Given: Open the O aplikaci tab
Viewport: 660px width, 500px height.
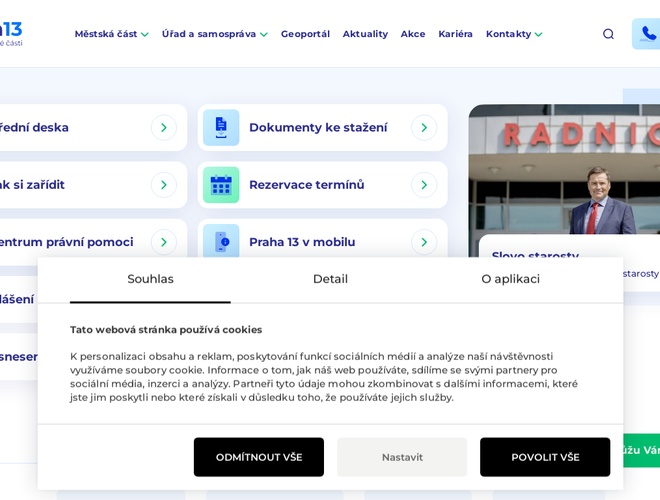Looking at the screenshot, I should click(510, 279).
